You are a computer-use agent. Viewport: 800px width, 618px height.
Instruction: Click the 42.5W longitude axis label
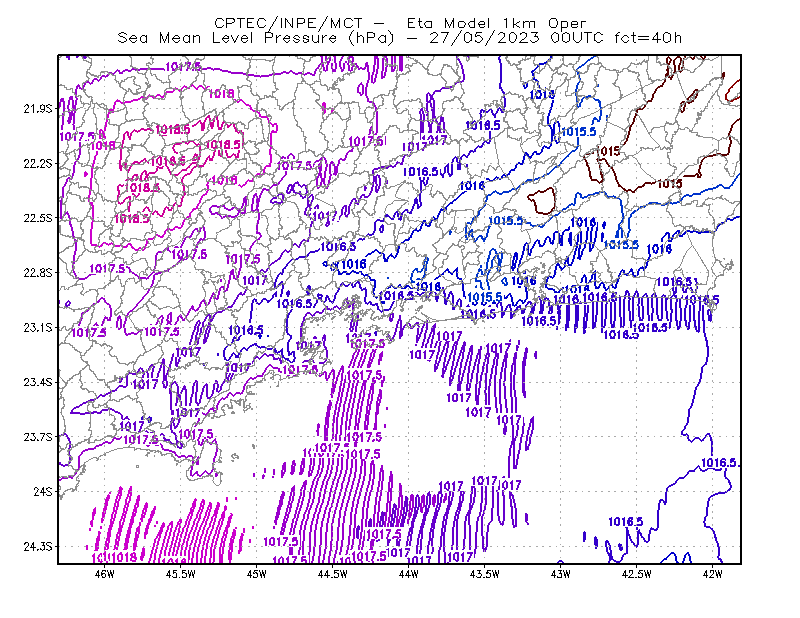click(636, 574)
